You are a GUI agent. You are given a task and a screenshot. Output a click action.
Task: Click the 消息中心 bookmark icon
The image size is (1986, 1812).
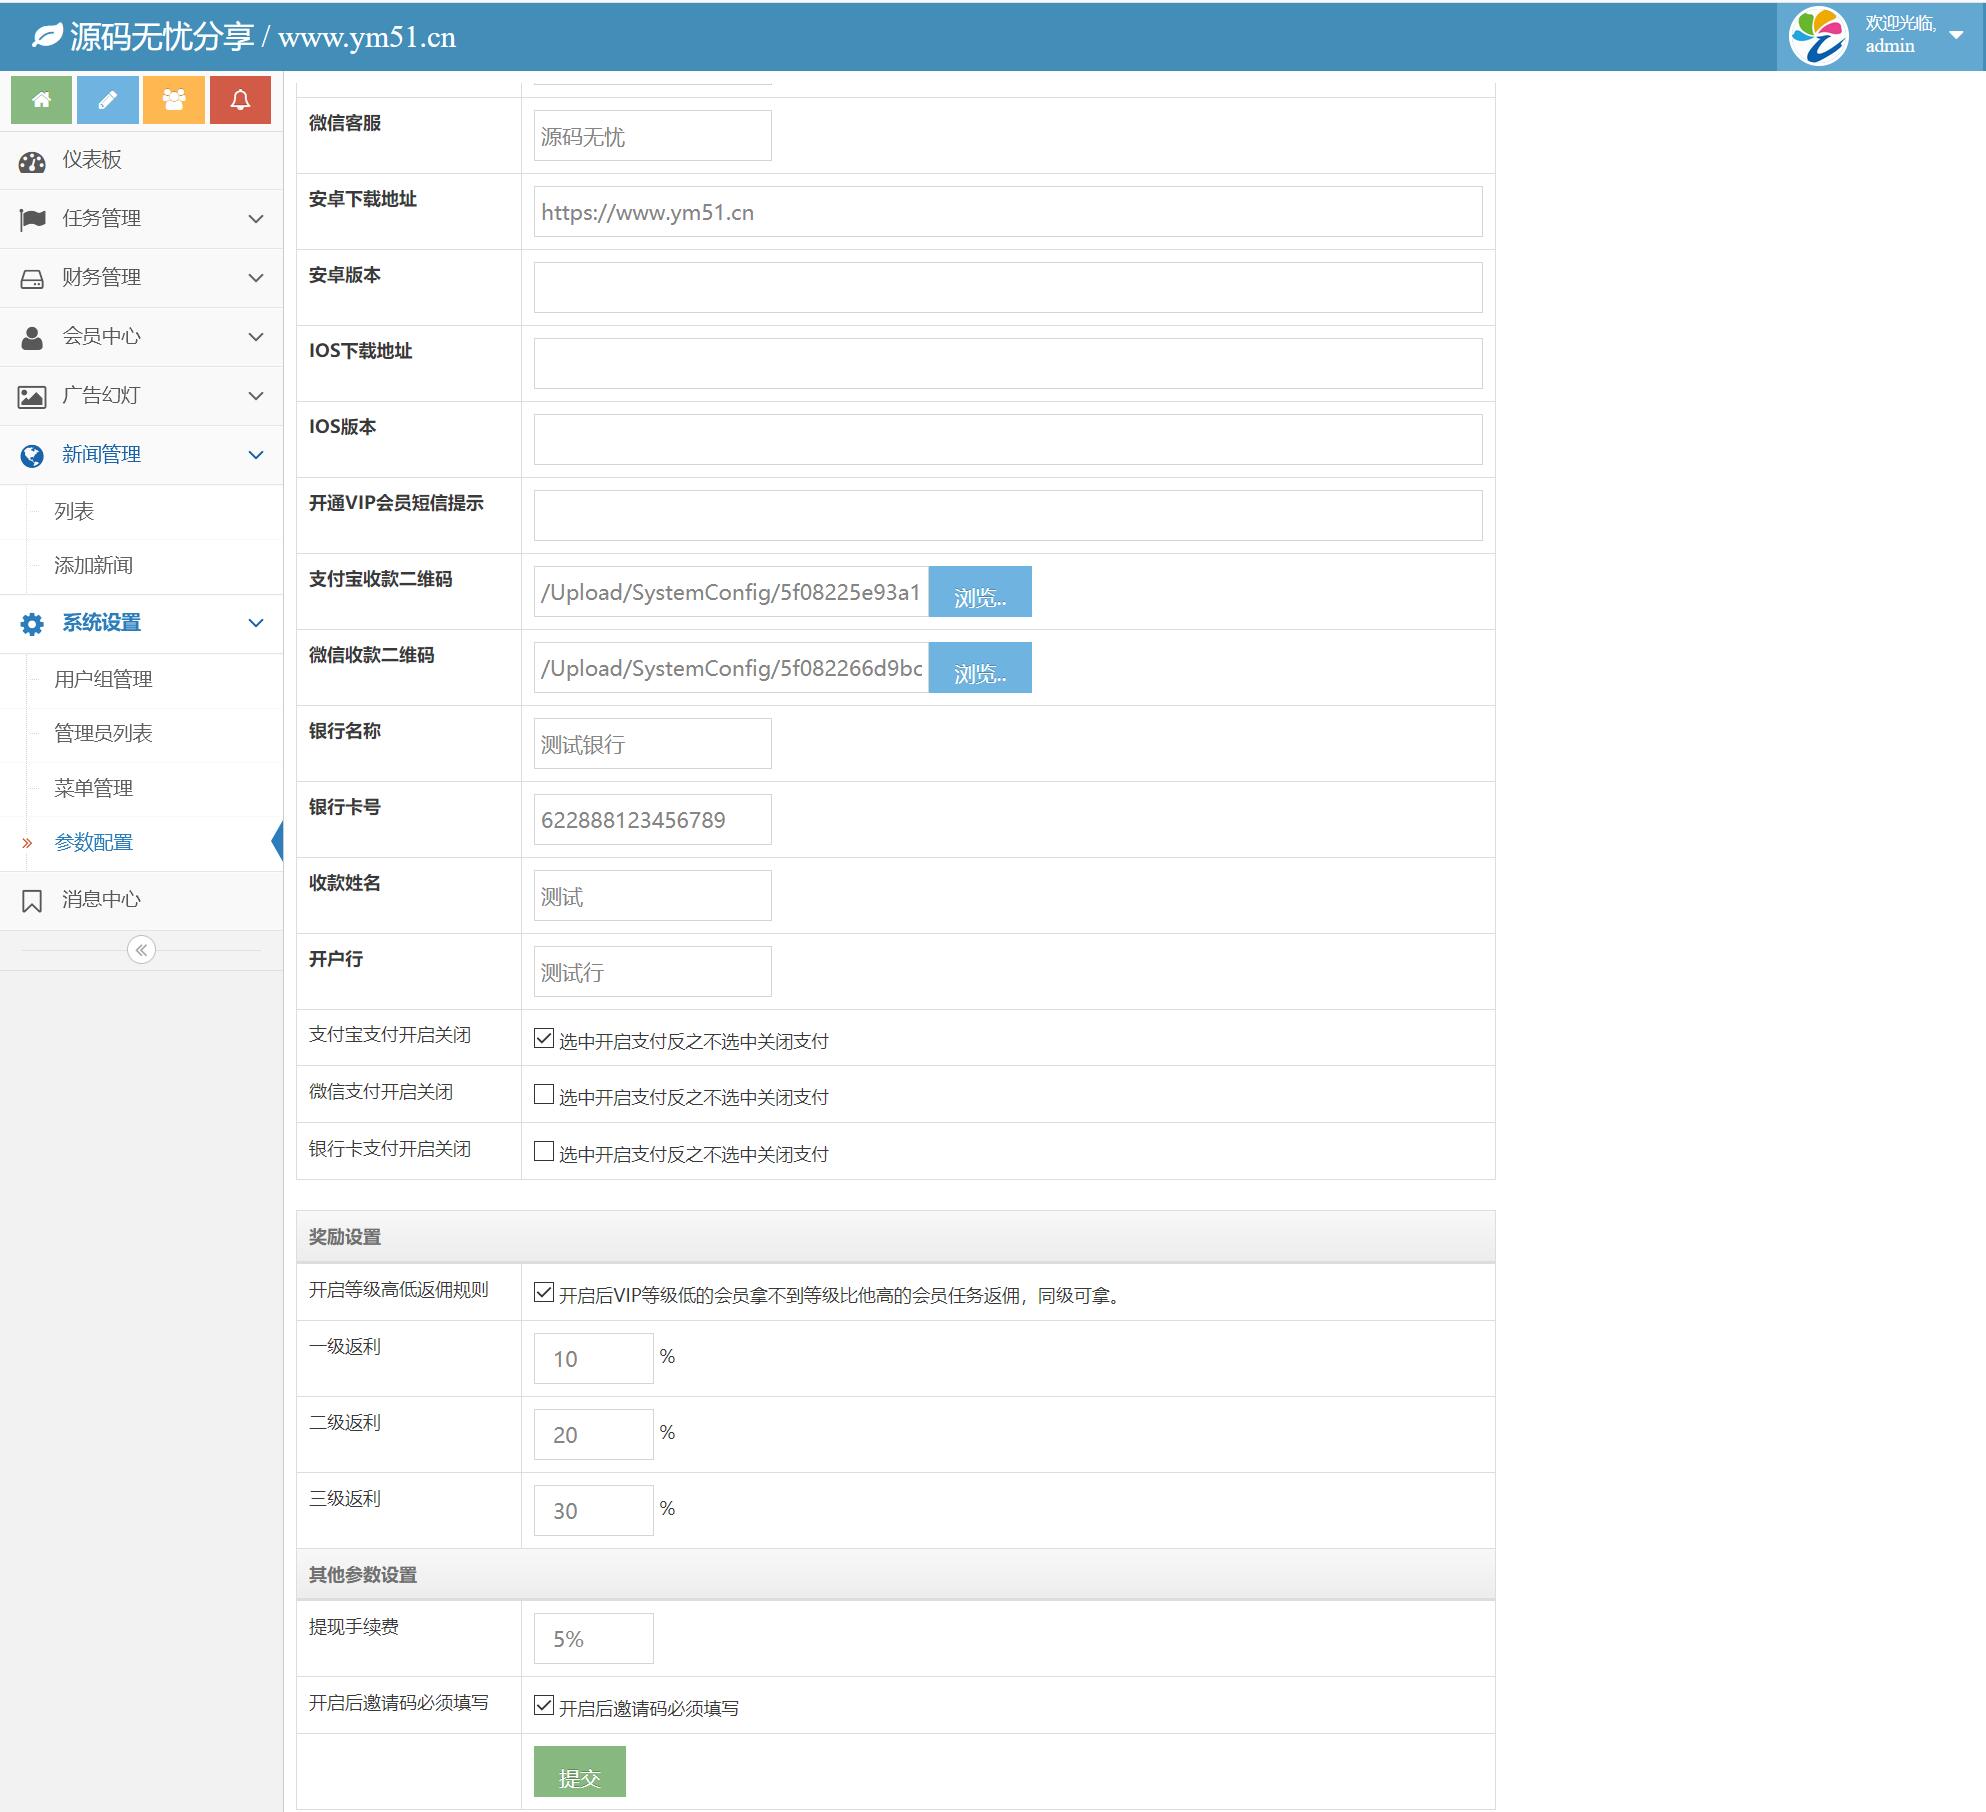click(x=32, y=901)
